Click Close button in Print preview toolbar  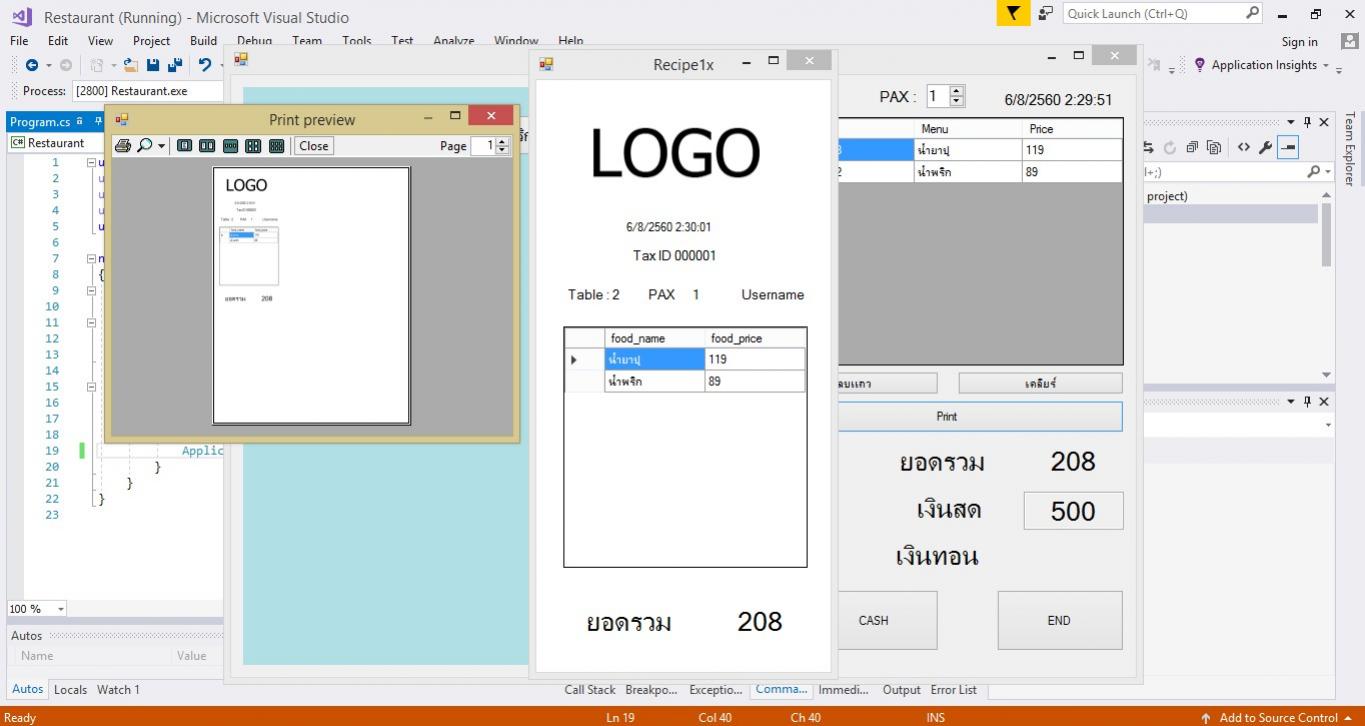[313, 146]
